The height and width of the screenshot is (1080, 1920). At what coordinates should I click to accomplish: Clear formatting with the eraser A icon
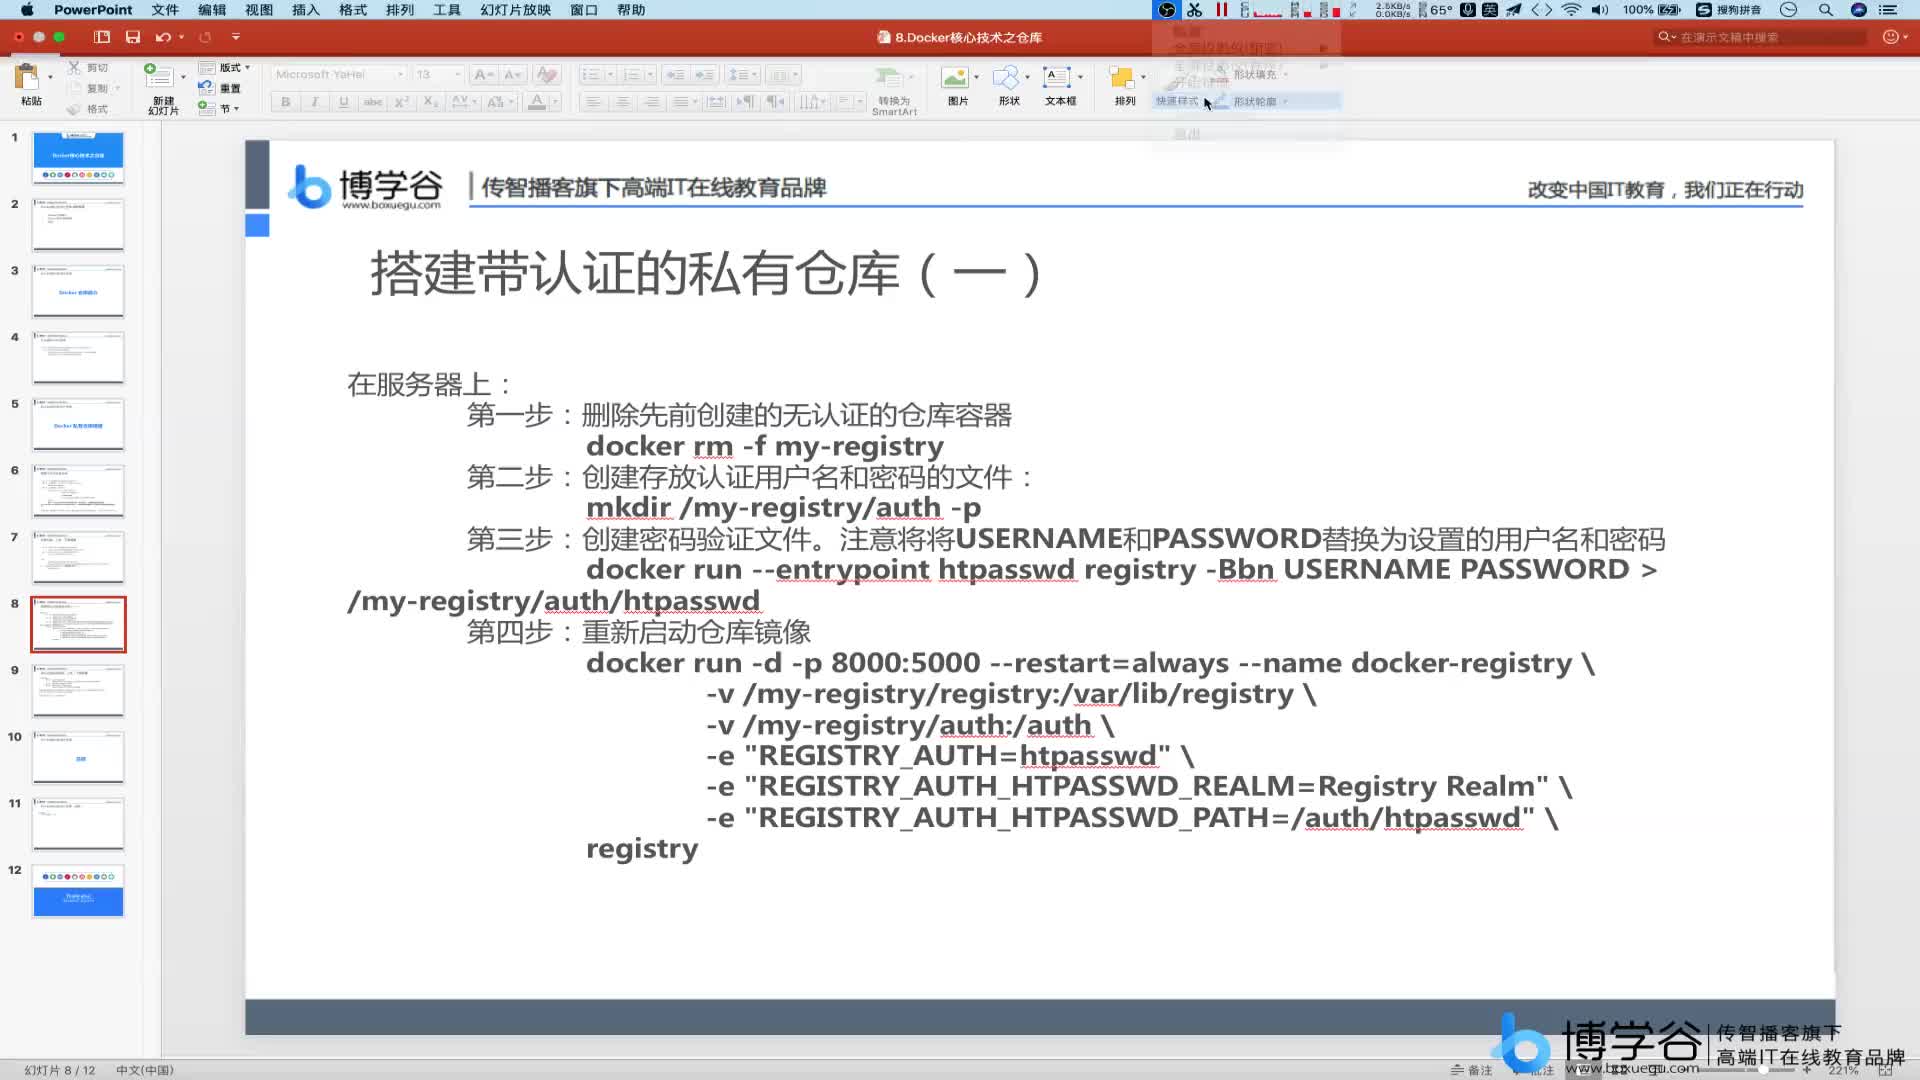click(546, 74)
